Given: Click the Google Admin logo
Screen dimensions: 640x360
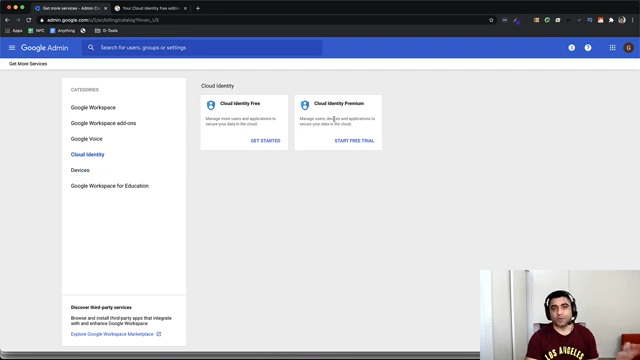Looking at the screenshot, I should [44, 48].
